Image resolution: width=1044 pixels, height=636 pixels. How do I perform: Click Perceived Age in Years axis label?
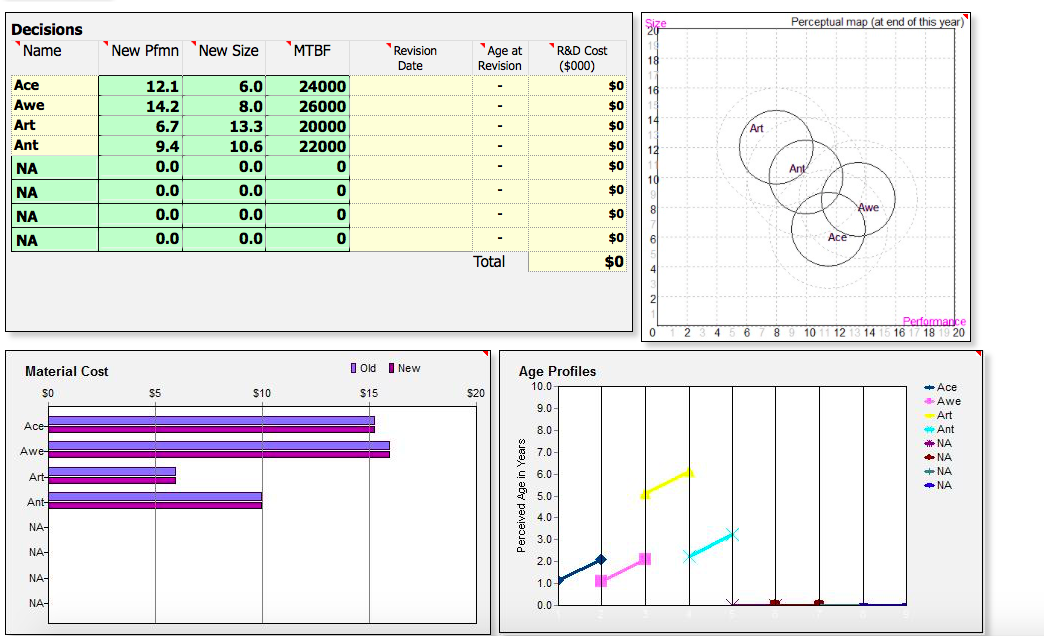point(521,495)
